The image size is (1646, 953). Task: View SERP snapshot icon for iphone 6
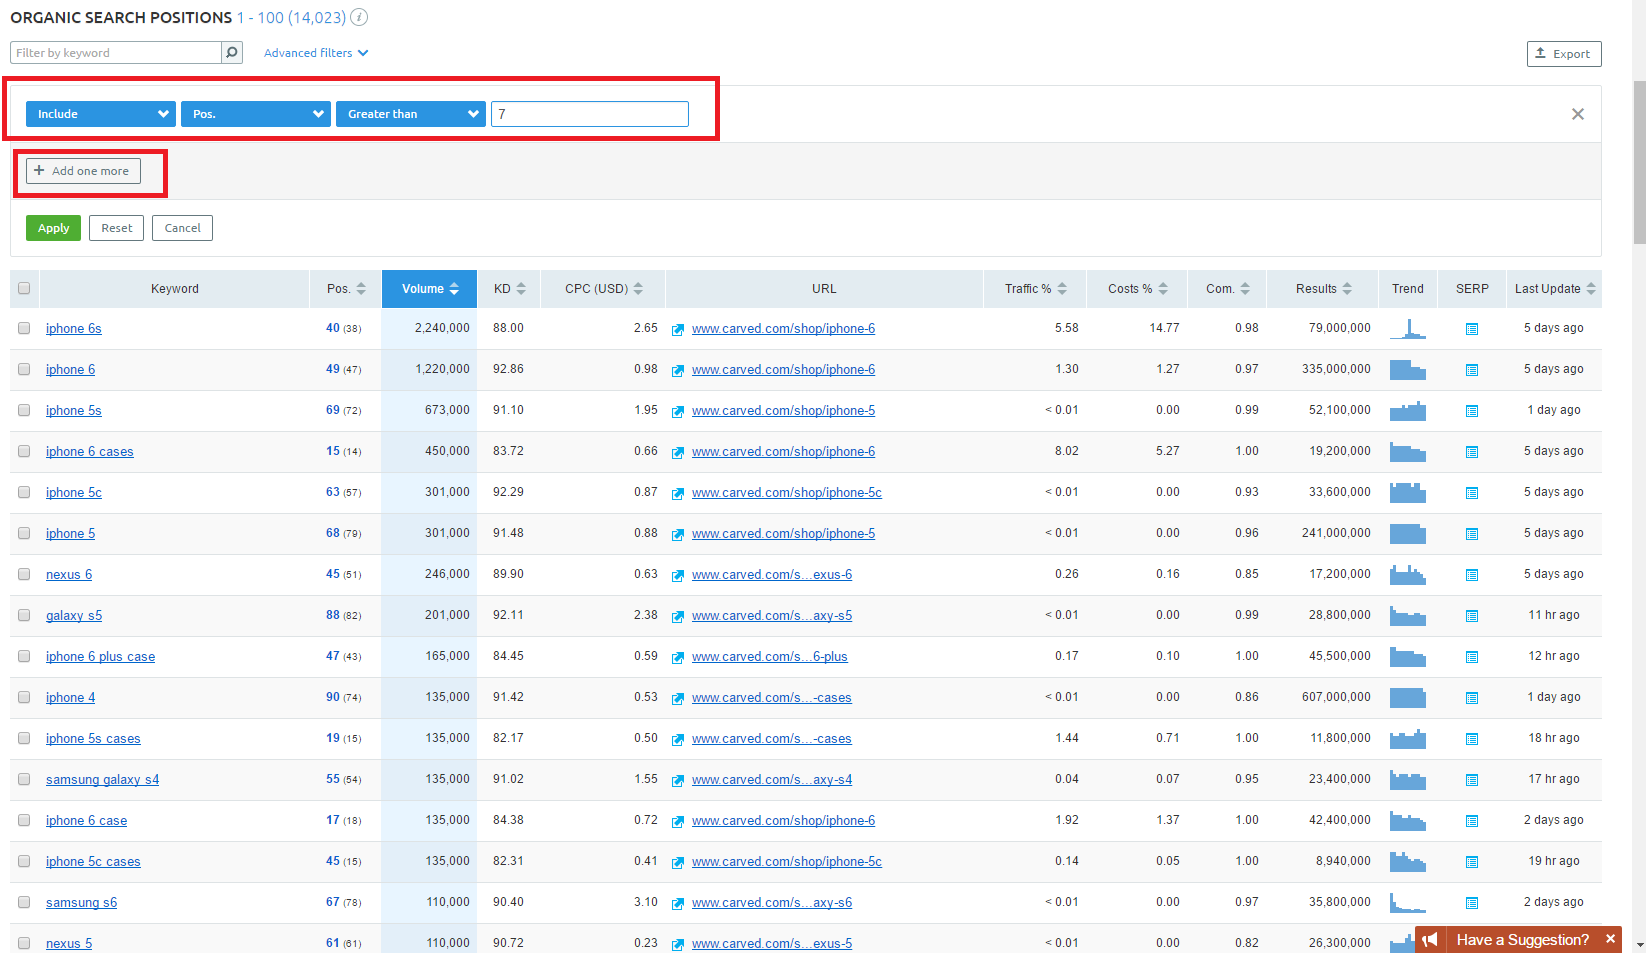click(1472, 370)
